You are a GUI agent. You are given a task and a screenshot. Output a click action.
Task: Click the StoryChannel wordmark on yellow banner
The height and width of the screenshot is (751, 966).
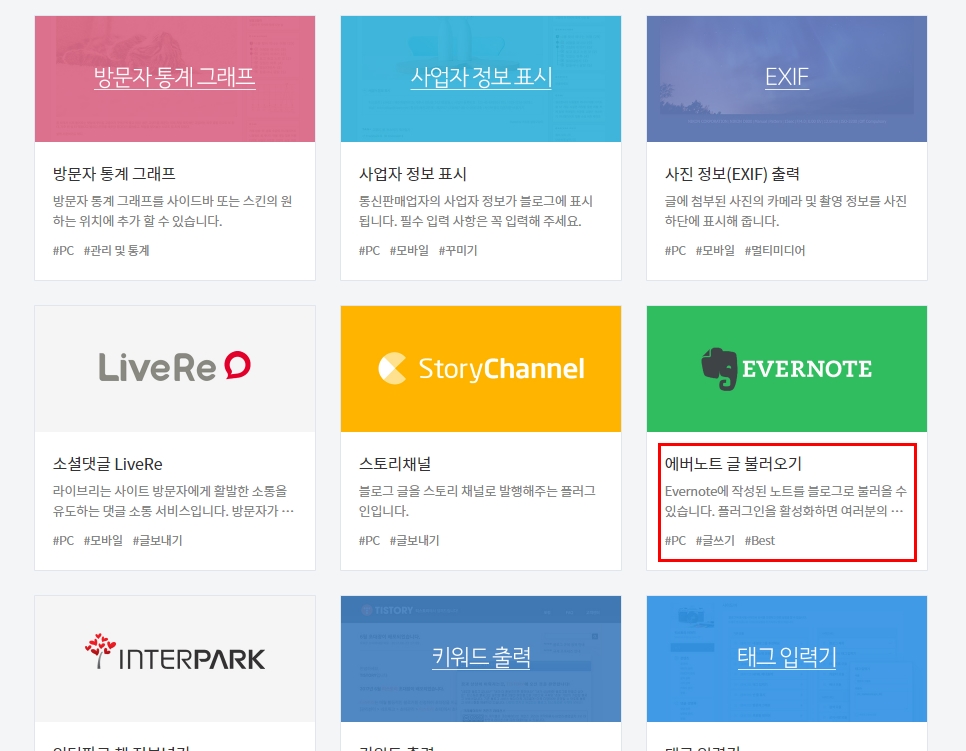(x=501, y=369)
